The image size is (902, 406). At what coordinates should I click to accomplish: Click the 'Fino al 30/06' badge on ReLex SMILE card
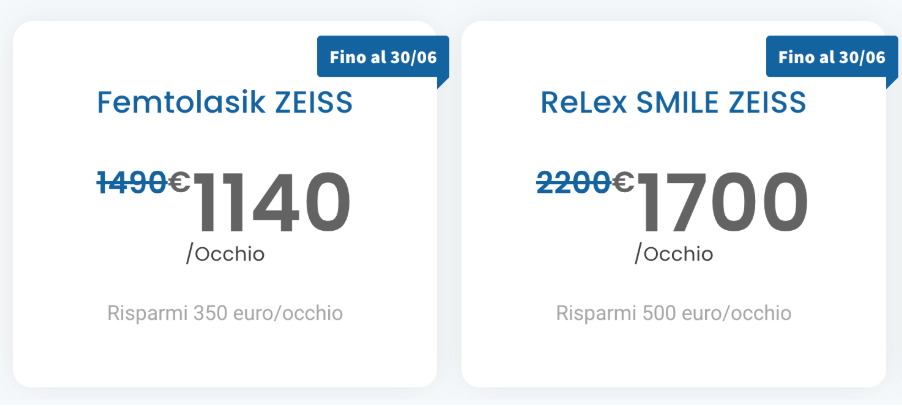(x=831, y=57)
